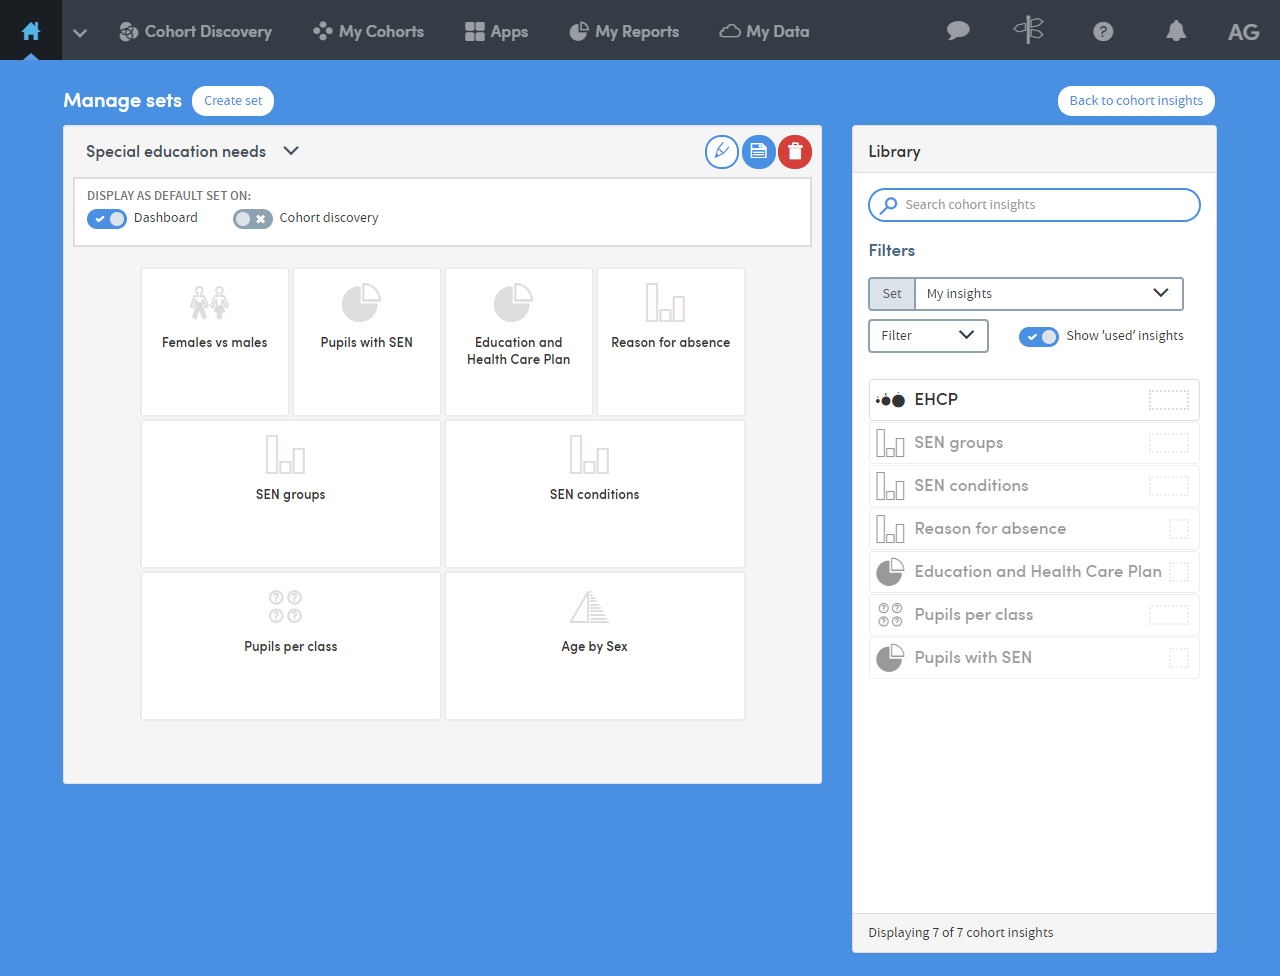Open the Apps menu
This screenshot has width=1280, height=976.
(497, 31)
